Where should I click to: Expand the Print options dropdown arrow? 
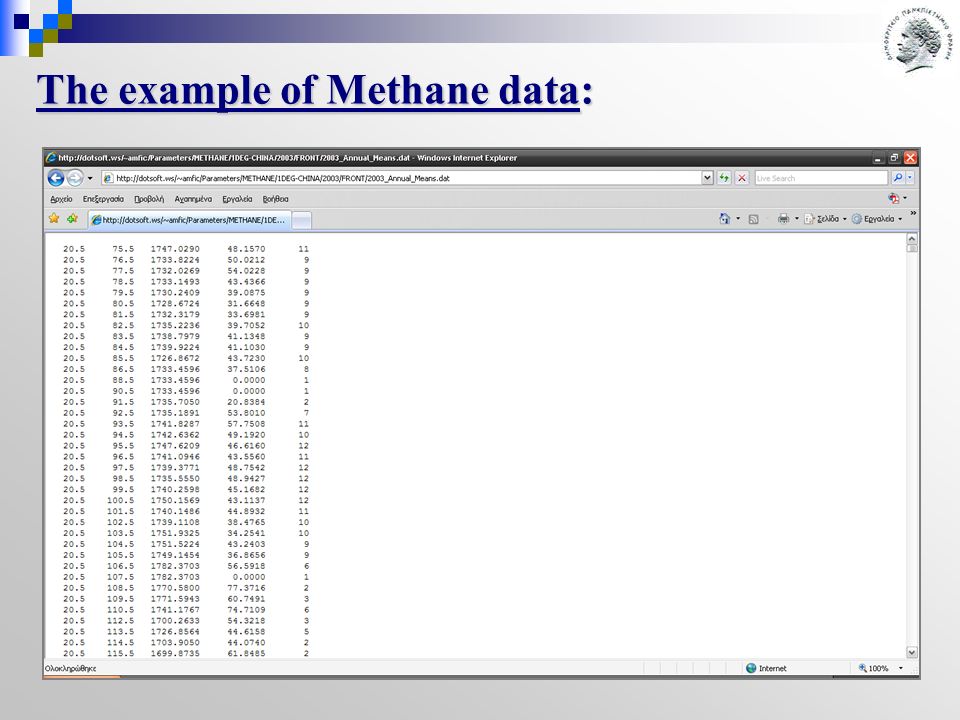797,219
